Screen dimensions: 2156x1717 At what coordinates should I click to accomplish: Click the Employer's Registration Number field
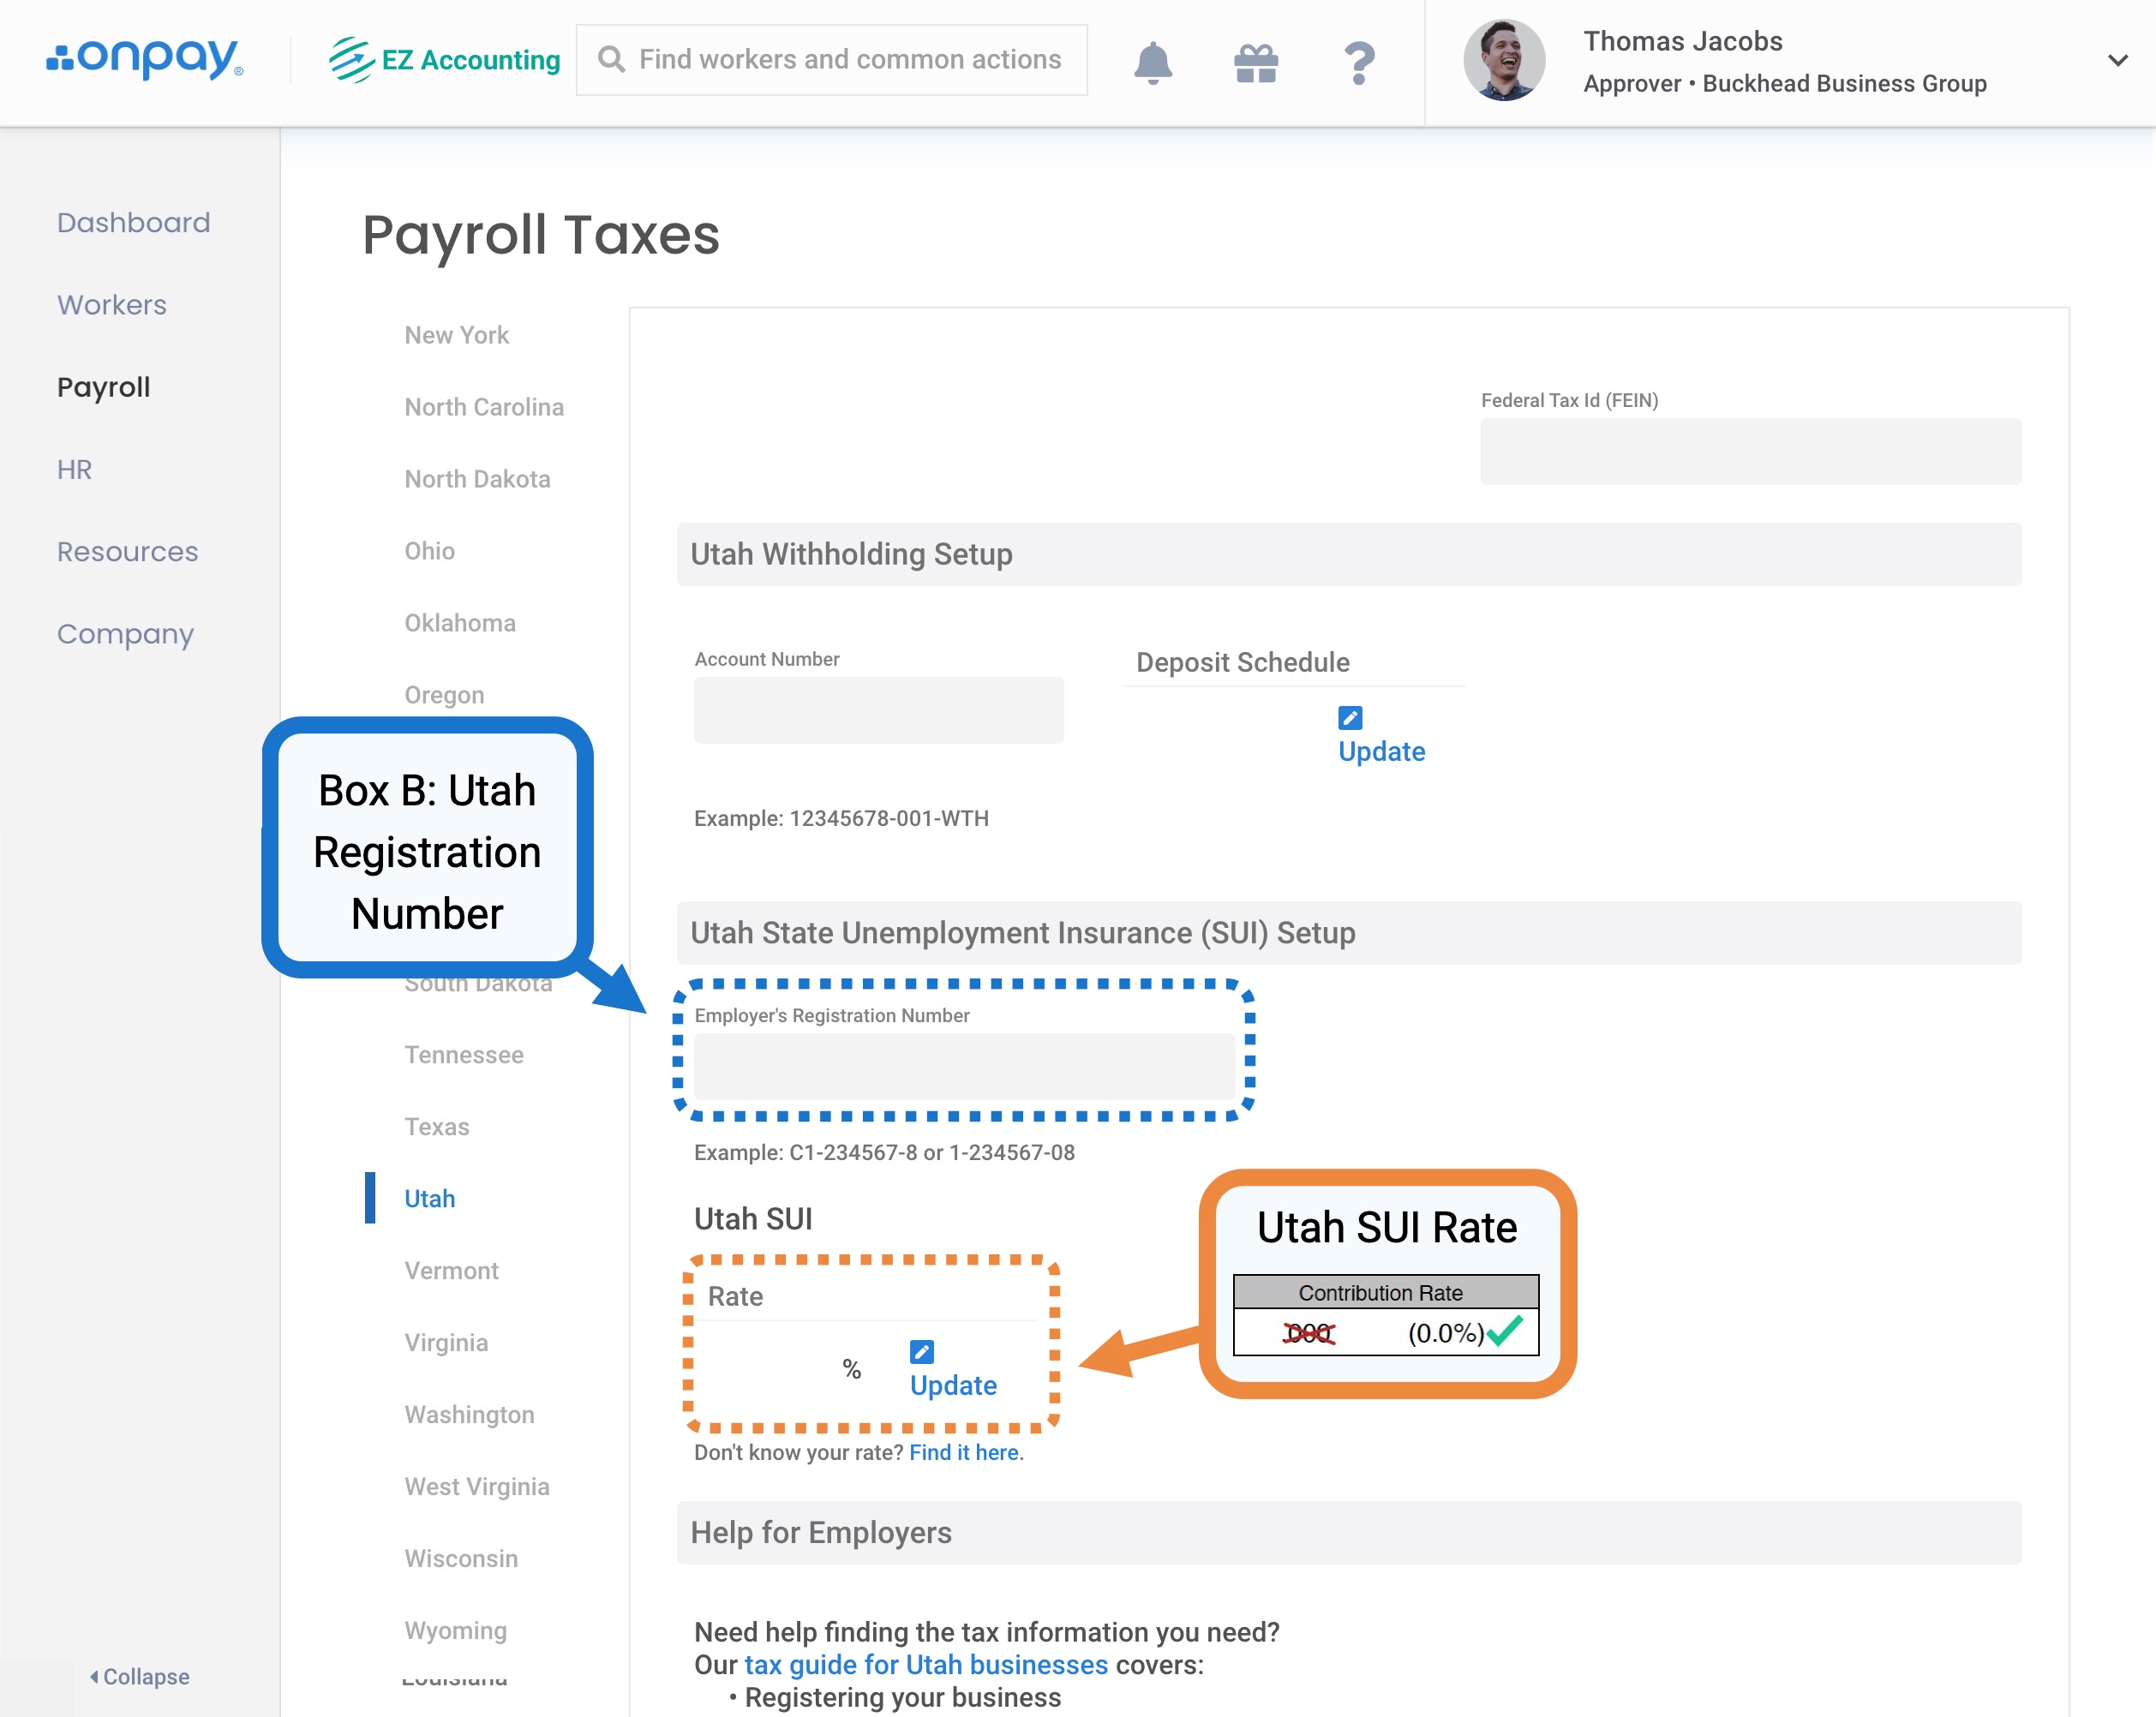tap(963, 1067)
